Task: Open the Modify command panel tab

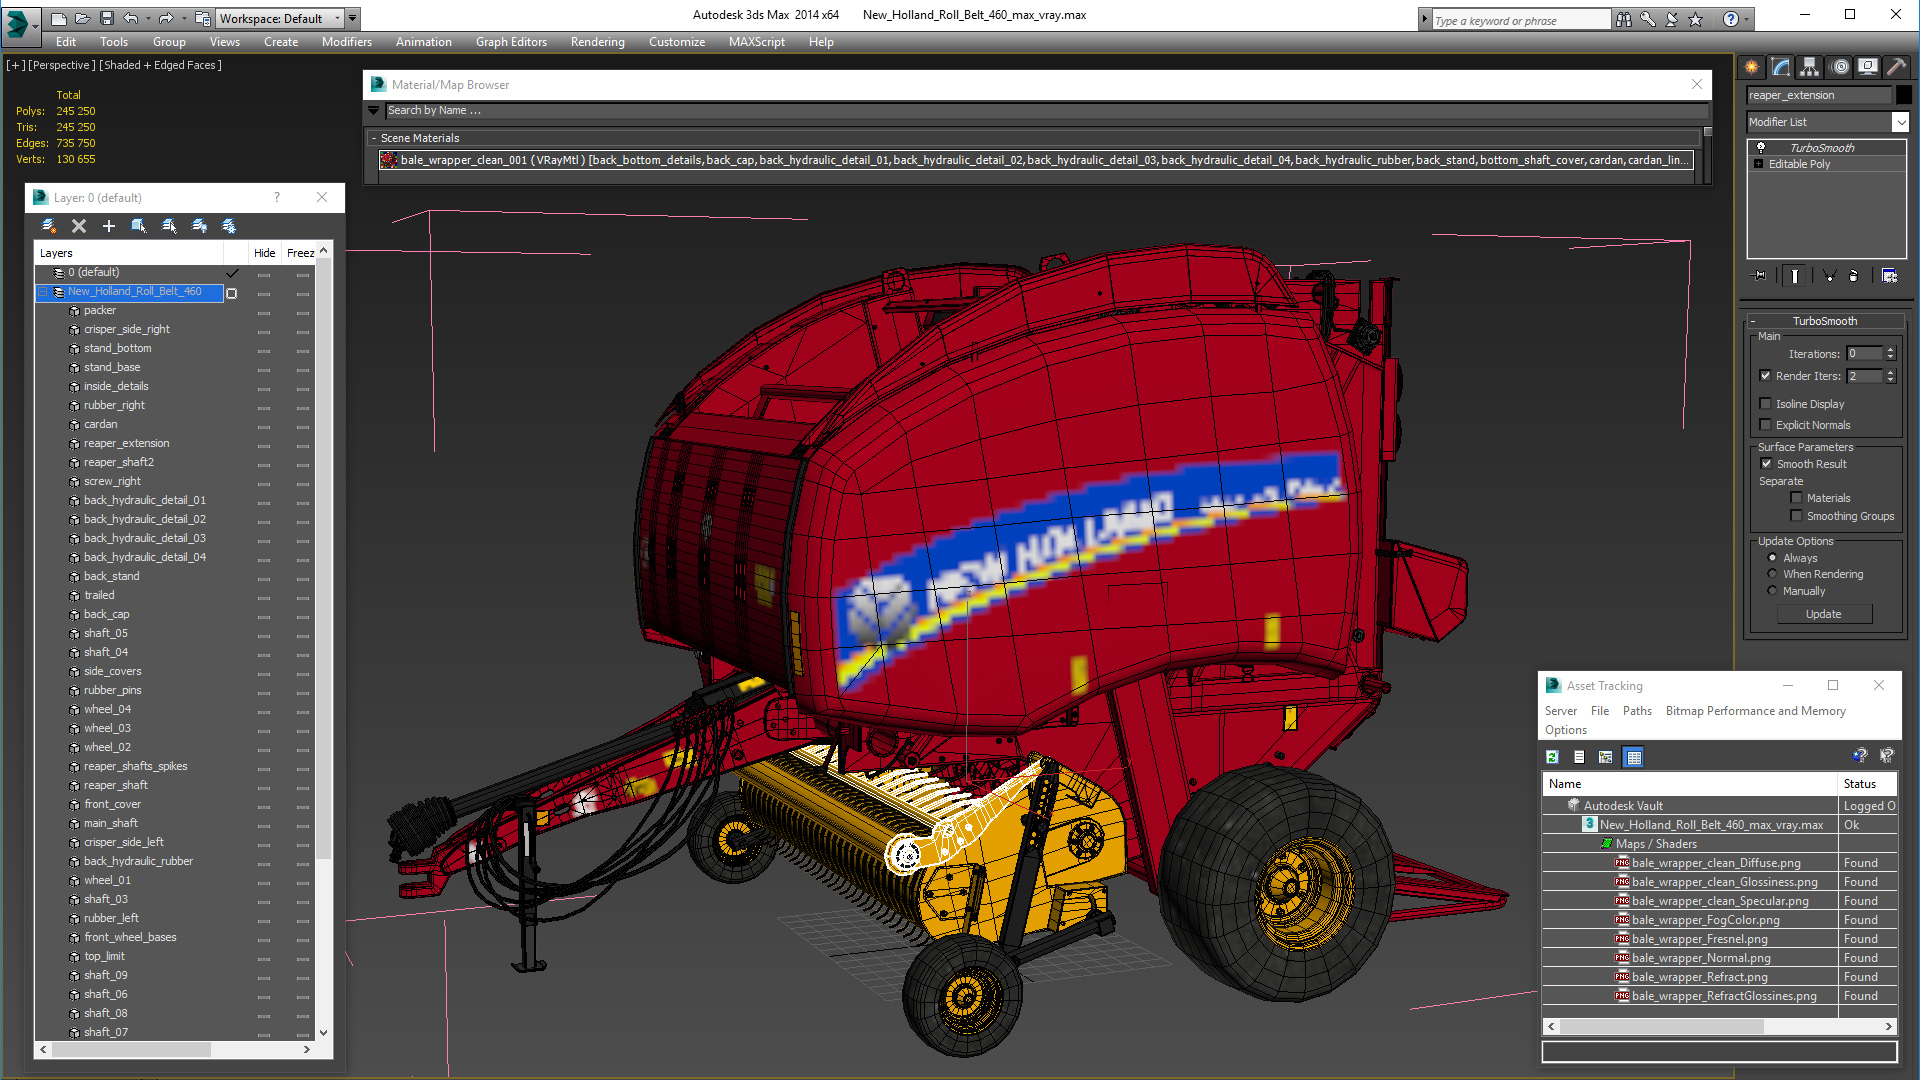Action: (1781, 67)
